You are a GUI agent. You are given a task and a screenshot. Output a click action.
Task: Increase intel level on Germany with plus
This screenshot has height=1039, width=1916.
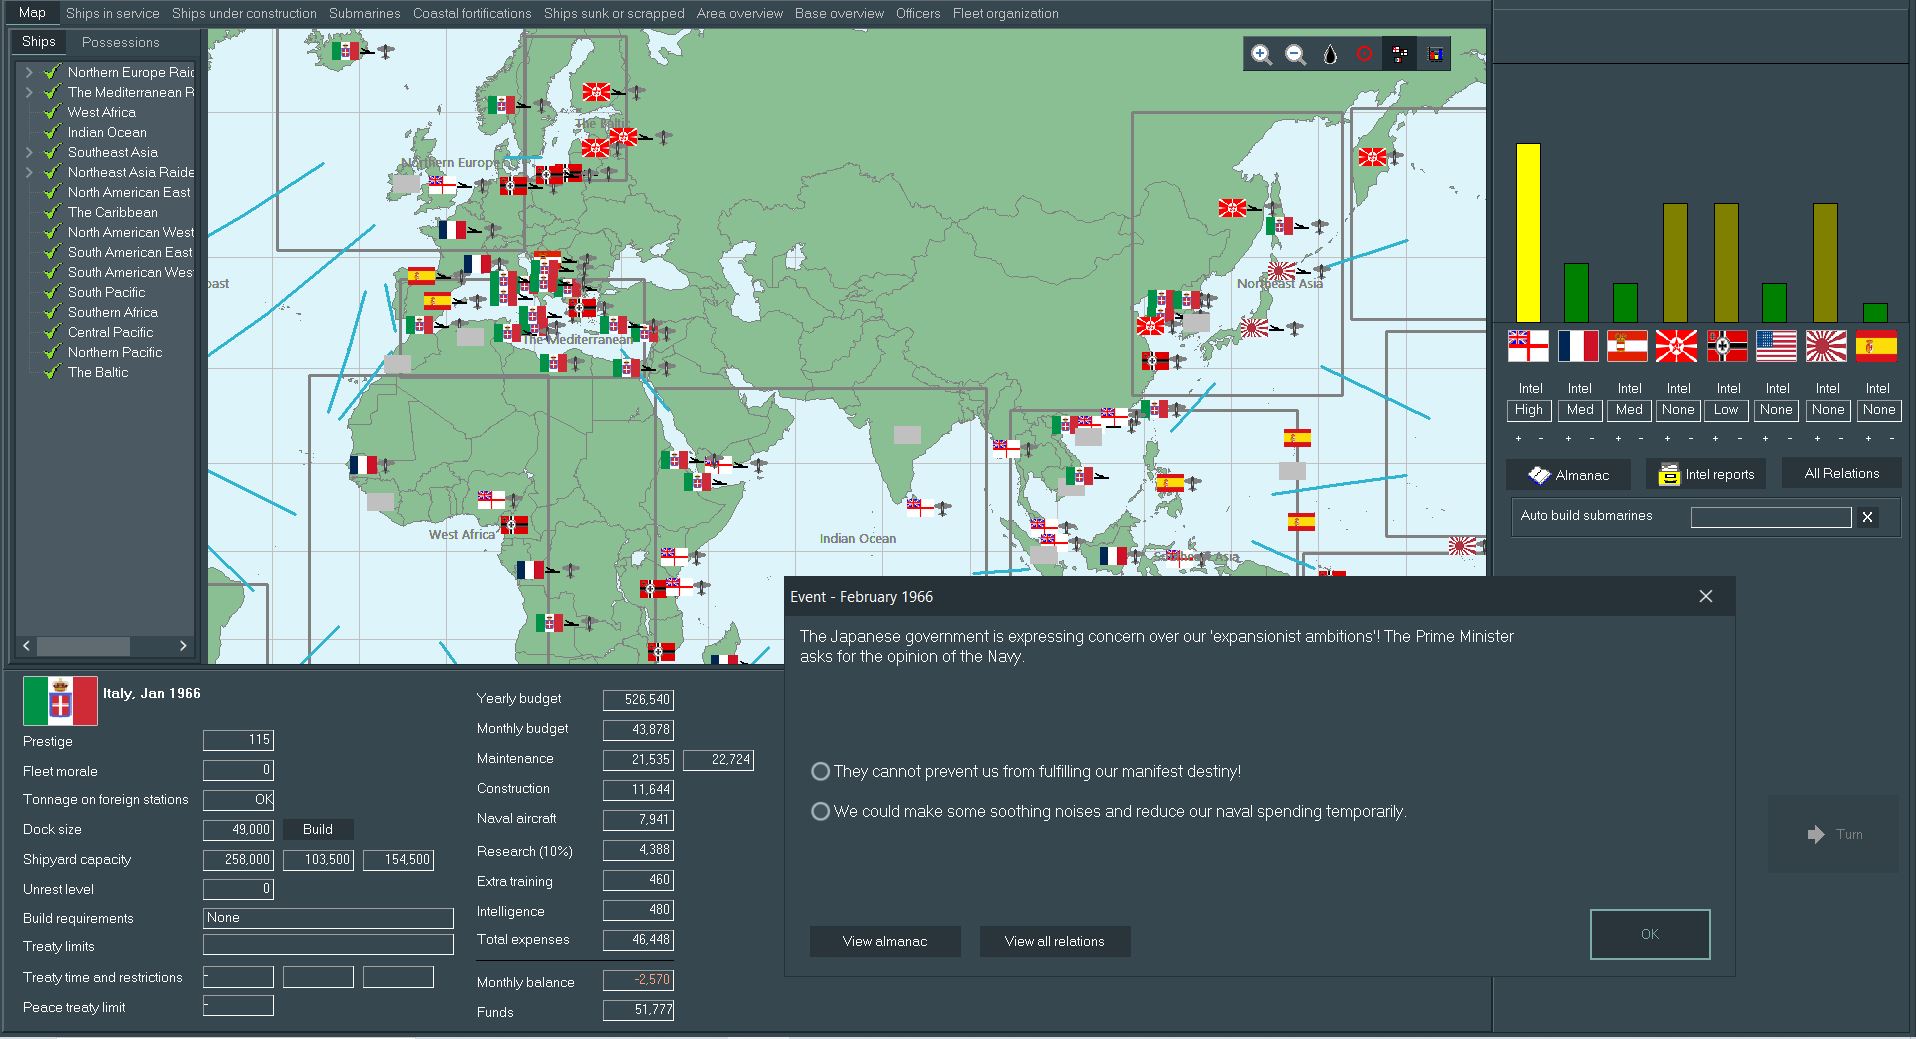point(1715,439)
